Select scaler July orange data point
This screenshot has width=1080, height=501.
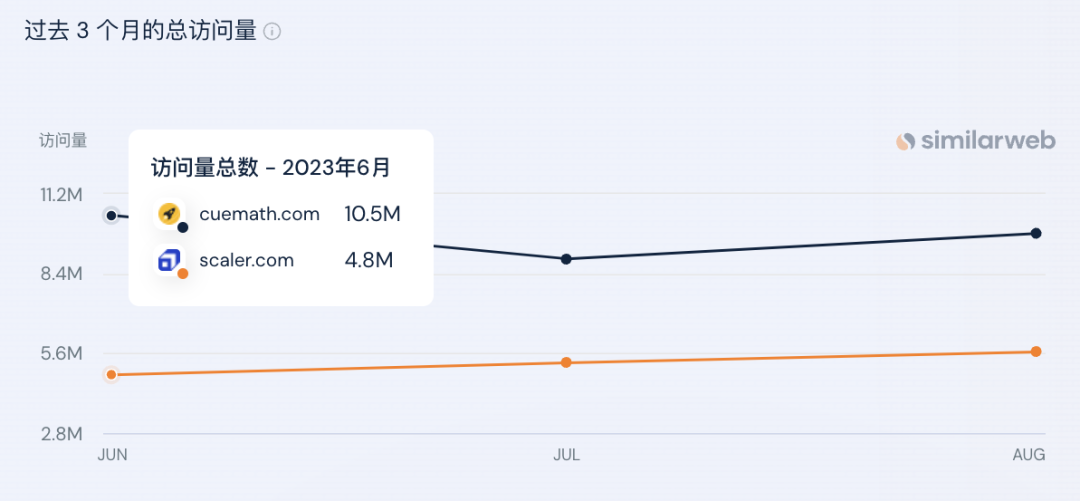(566, 362)
